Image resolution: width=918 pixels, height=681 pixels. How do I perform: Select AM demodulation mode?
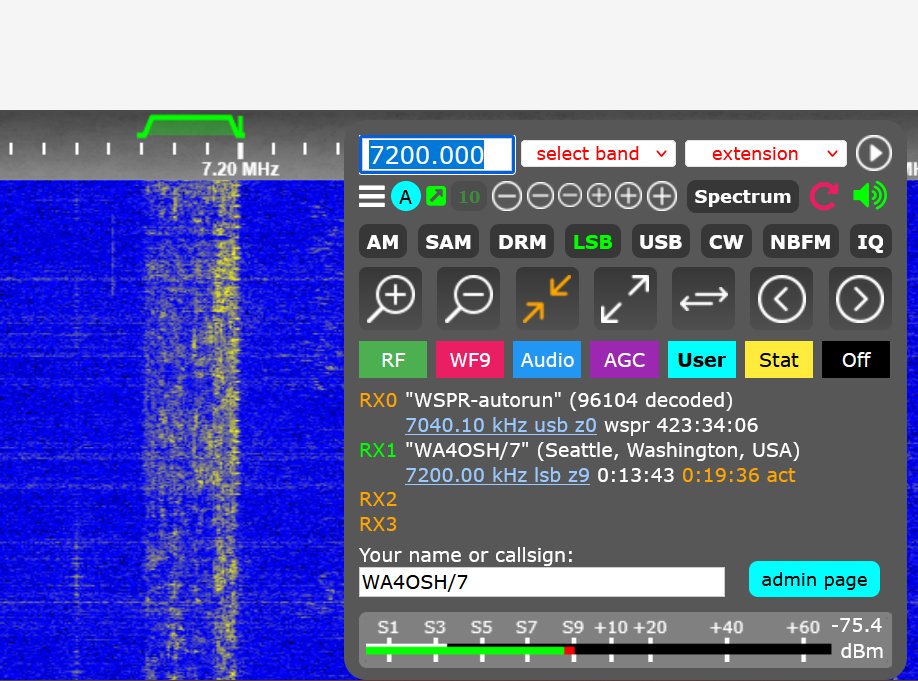[383, 241]
